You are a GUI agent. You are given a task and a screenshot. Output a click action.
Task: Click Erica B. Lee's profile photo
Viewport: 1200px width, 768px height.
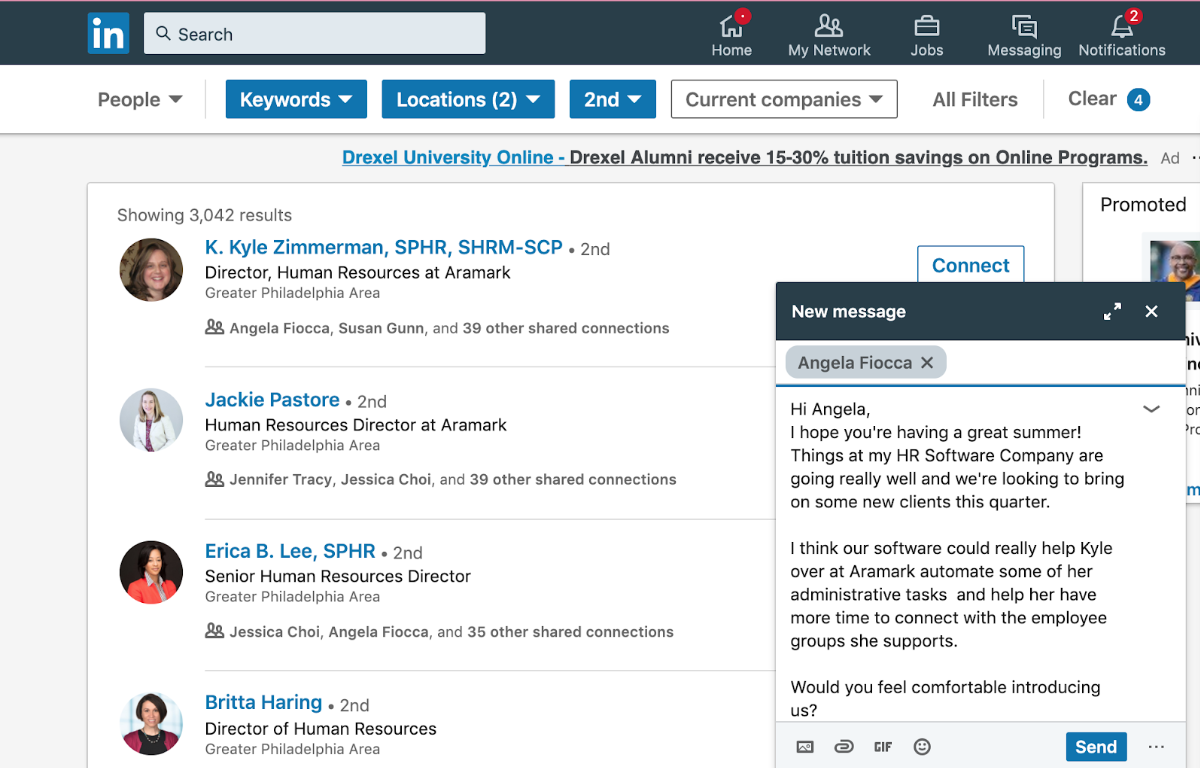(151, 573)
